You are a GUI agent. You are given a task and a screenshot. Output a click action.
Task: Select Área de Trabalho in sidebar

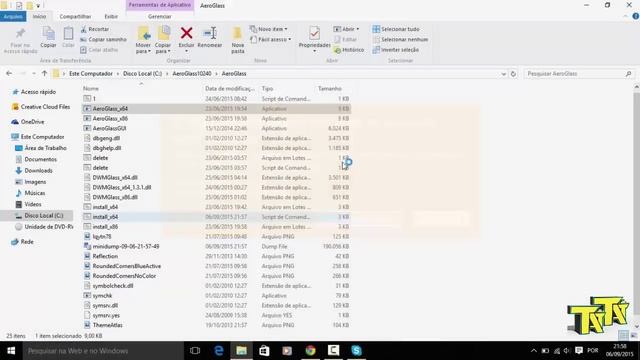[x=45, y=148]
